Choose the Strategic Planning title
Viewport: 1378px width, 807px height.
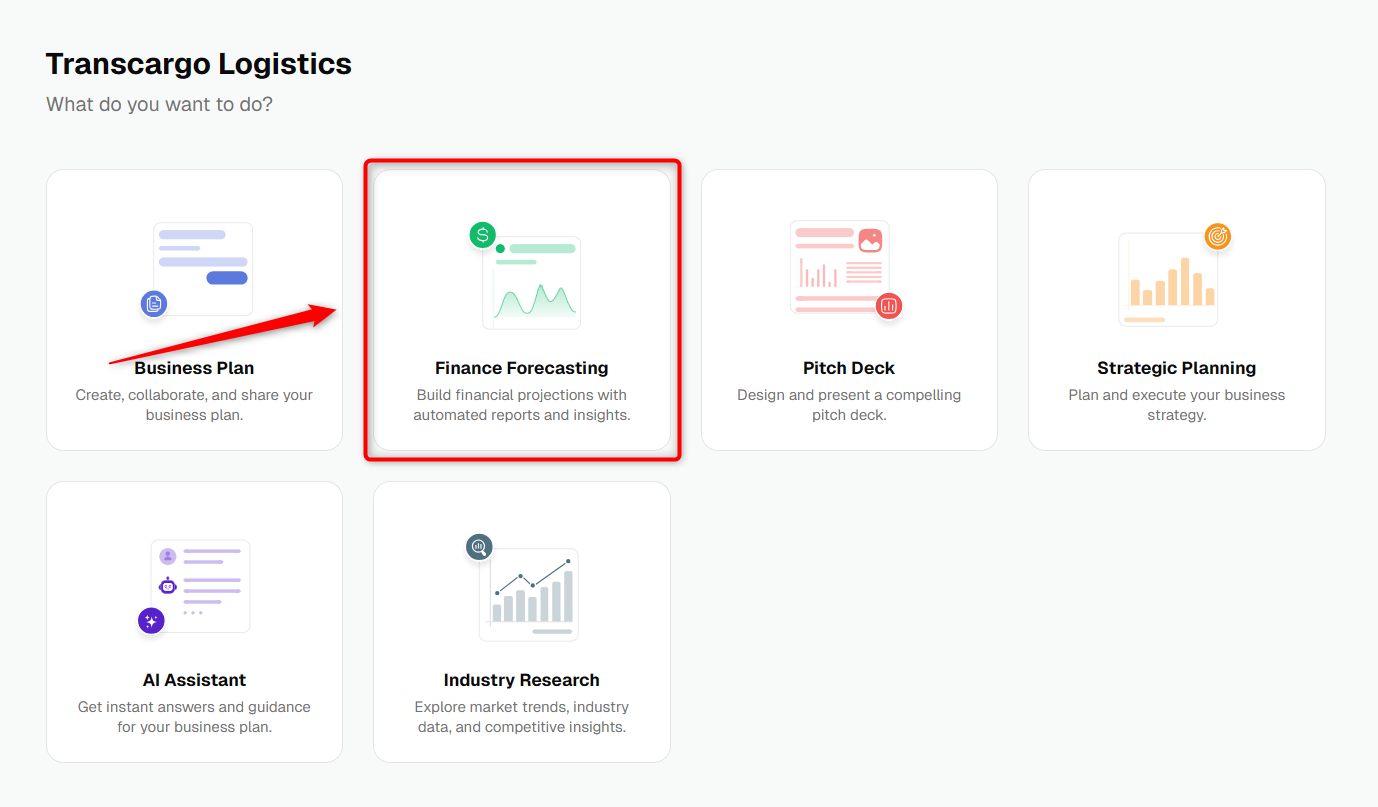[1177, 368]
